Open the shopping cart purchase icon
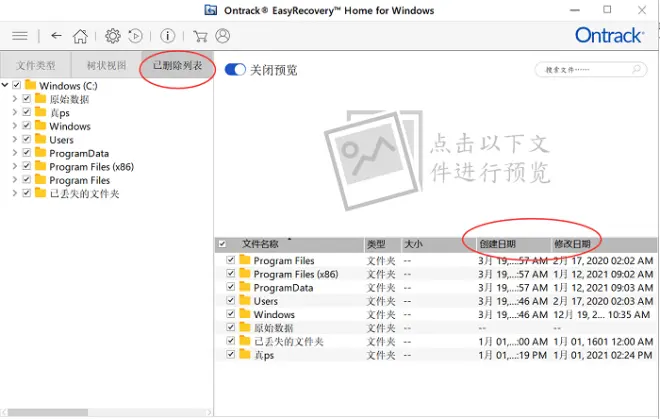660x419 pixels. pos(200,36)
